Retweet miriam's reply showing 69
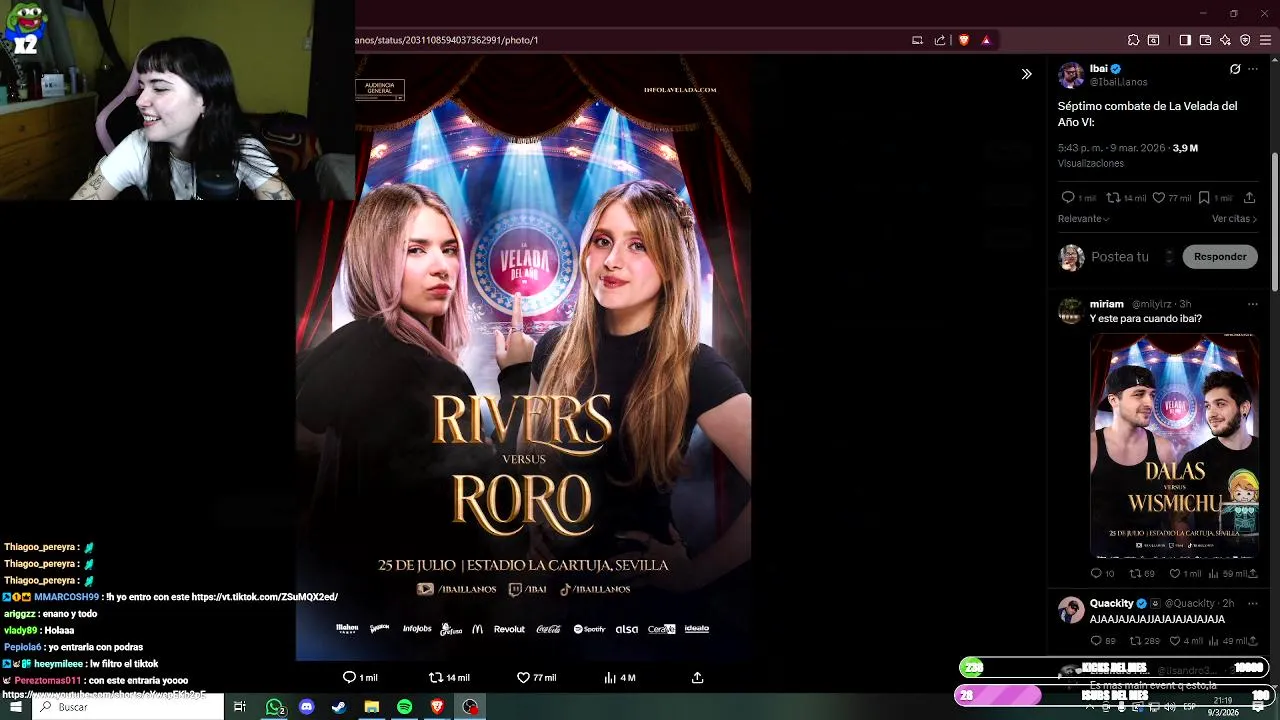1280x720 pixels. [x=1135, y=574]
